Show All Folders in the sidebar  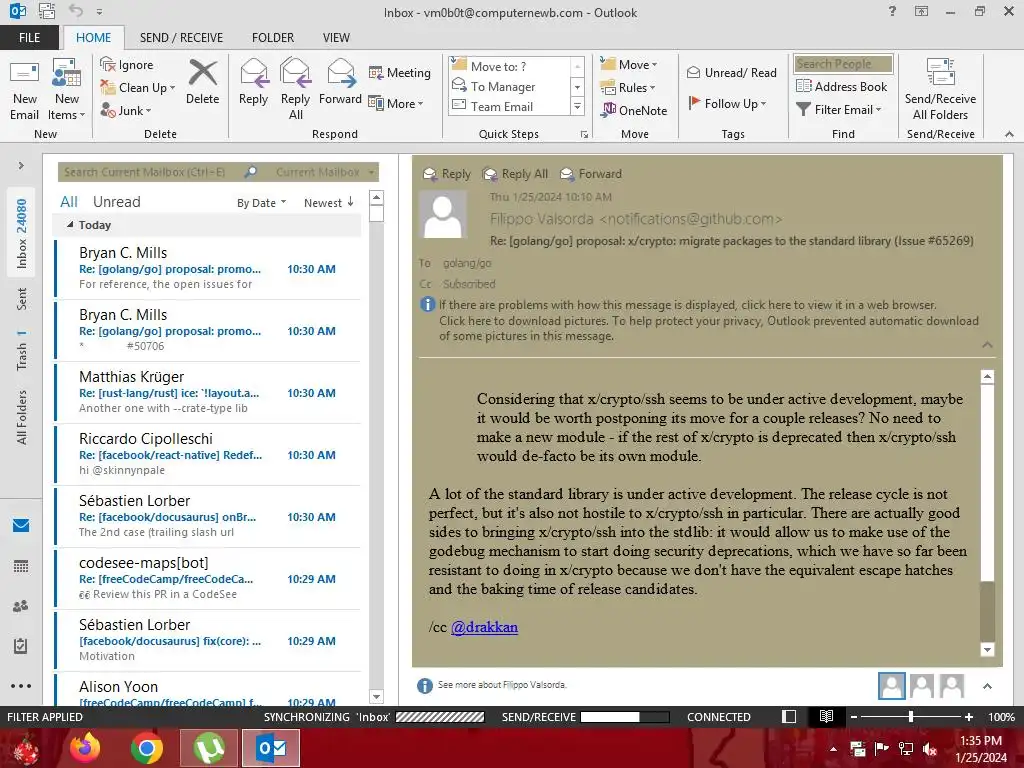pos(22,417)
